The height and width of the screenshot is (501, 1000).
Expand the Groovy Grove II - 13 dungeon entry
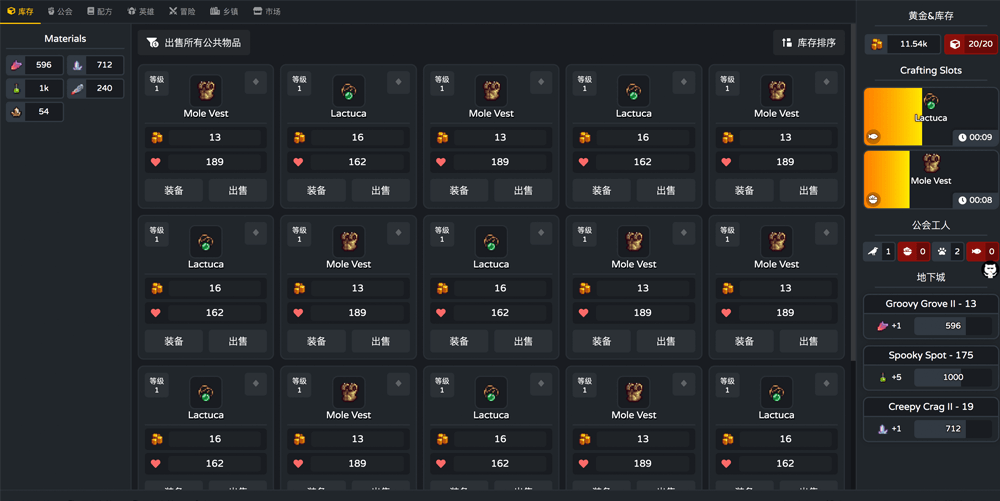930,304
